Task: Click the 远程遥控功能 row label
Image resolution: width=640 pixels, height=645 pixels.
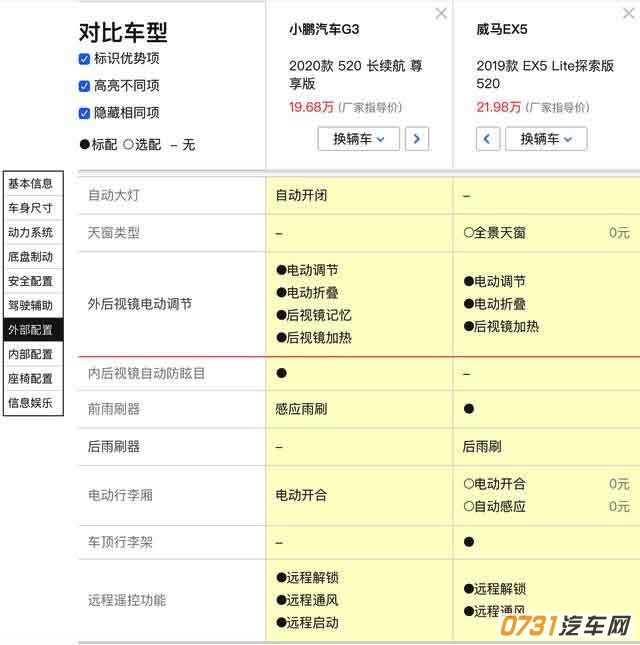Action: 127,601
